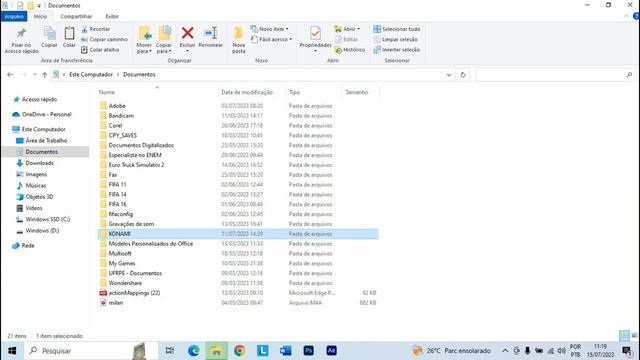The image size is (640, 360).
Task: Click Limpar seleção
Action: click(396, 39)
